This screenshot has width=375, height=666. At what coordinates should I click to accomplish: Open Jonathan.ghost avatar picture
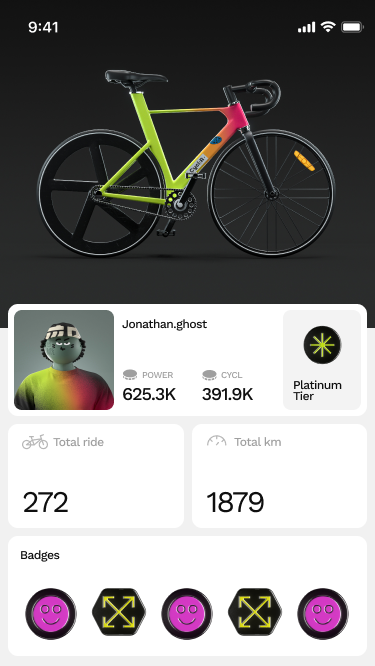coord(64,360)
